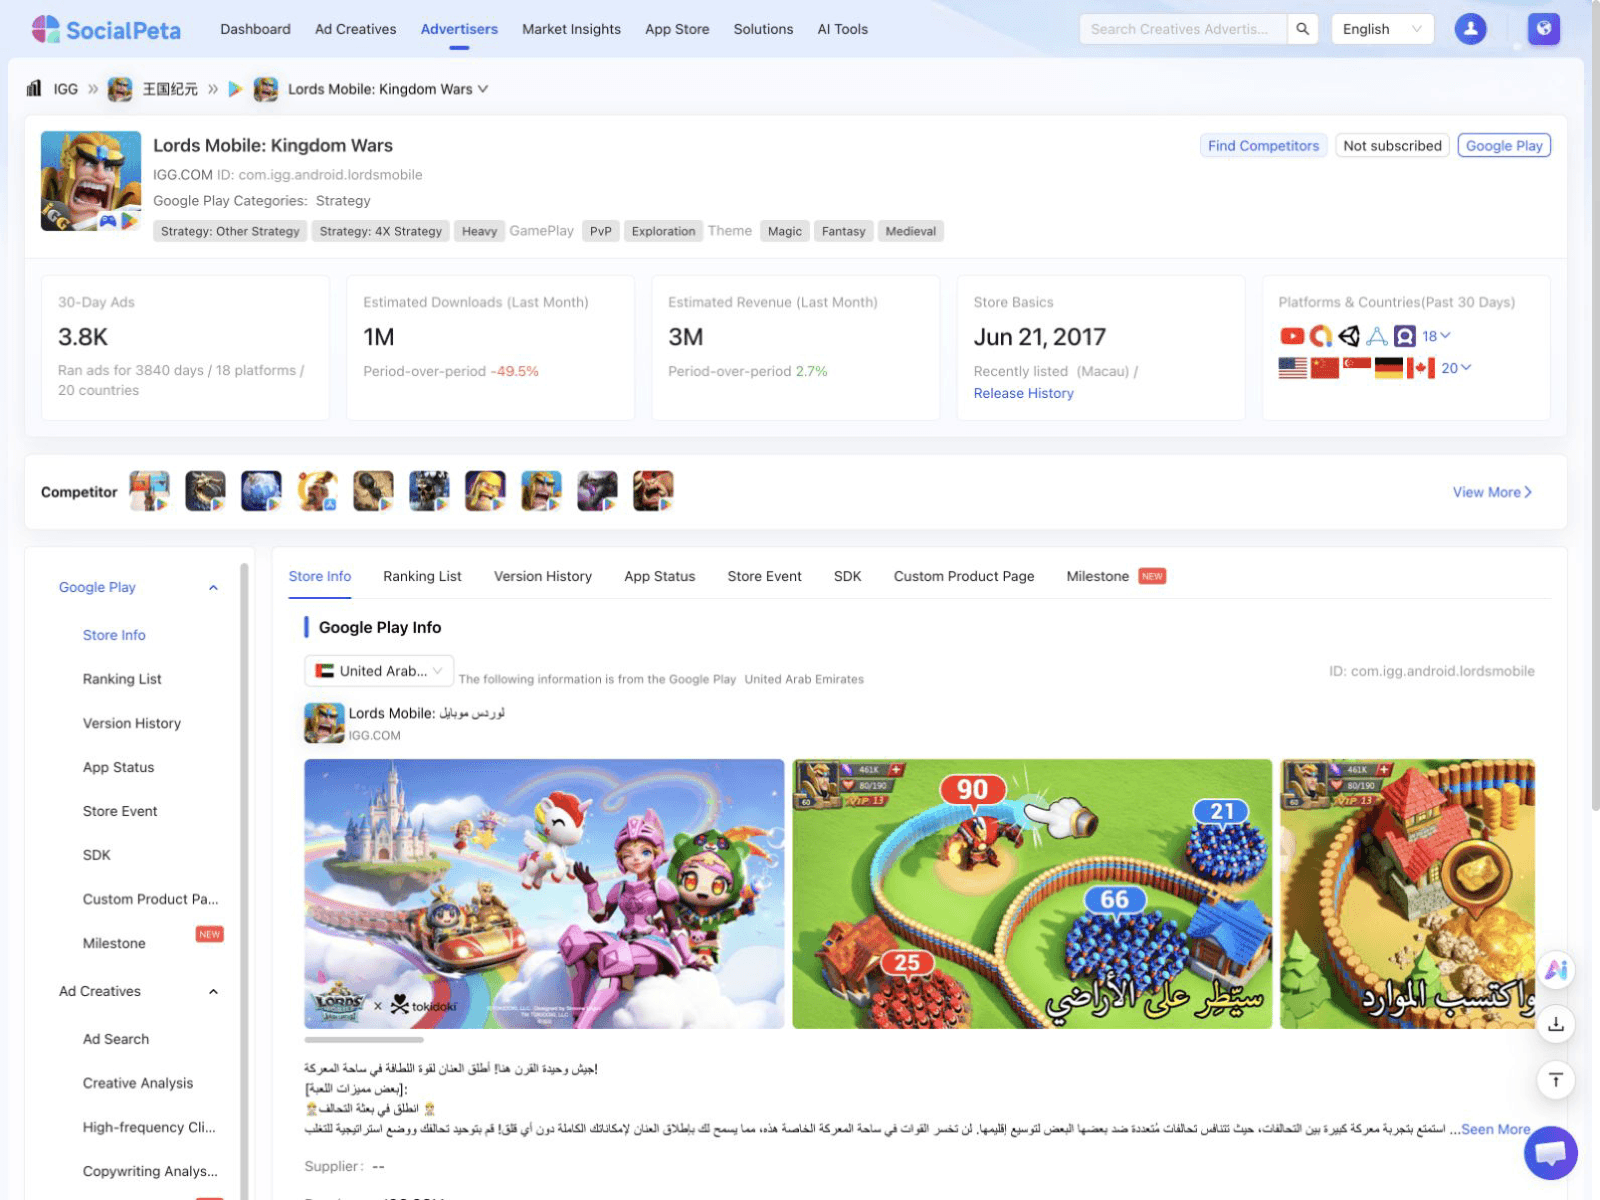Viewport: 1600px width, 1200px height.
Task: Click View More competitors link
Action: pyautogui.click(x=1492, y=492)
